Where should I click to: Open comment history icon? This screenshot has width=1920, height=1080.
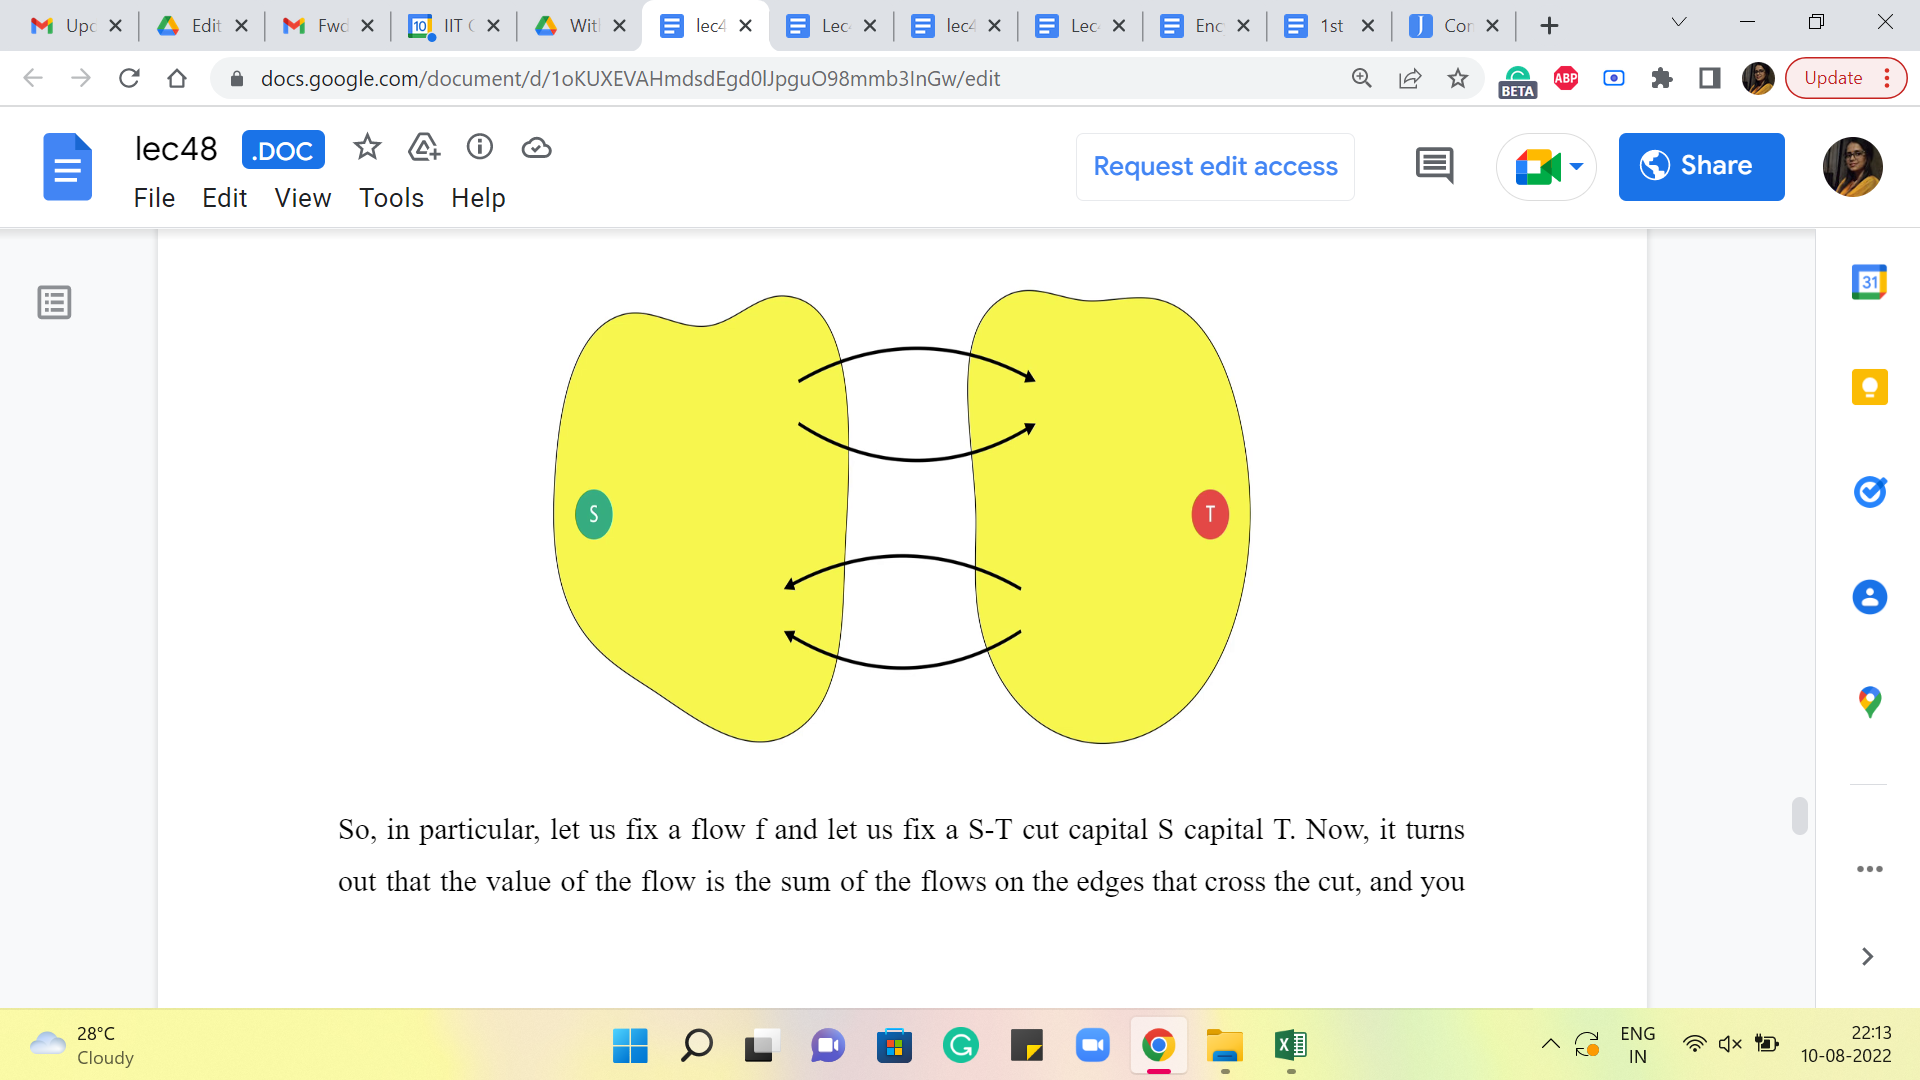pyautogui.click(x=1434, y=166)
